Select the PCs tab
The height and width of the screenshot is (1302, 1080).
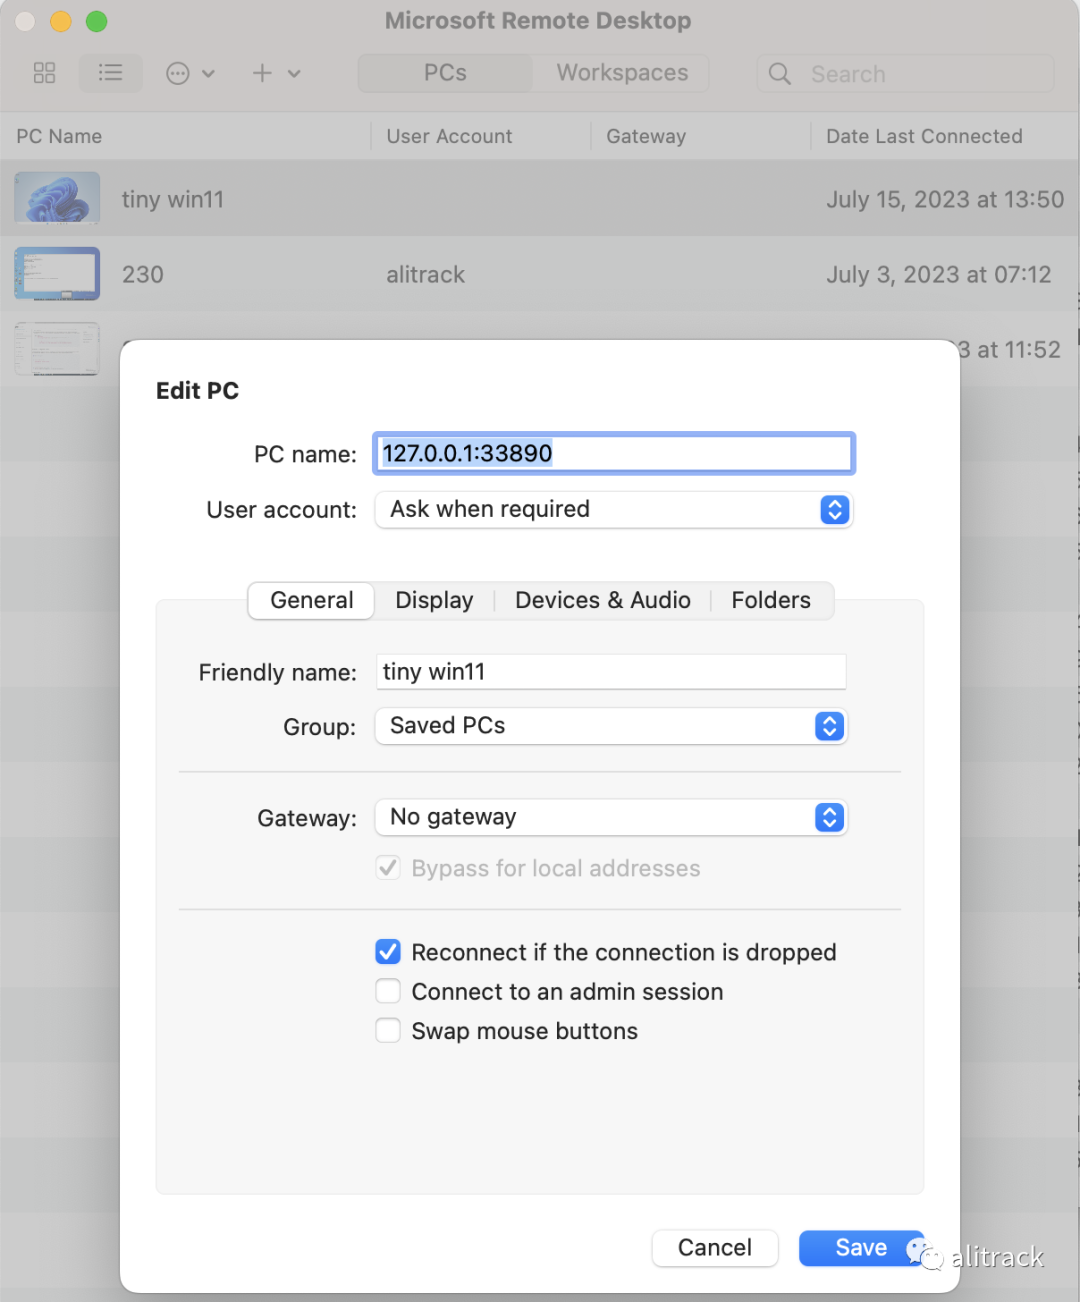point(445,73)
